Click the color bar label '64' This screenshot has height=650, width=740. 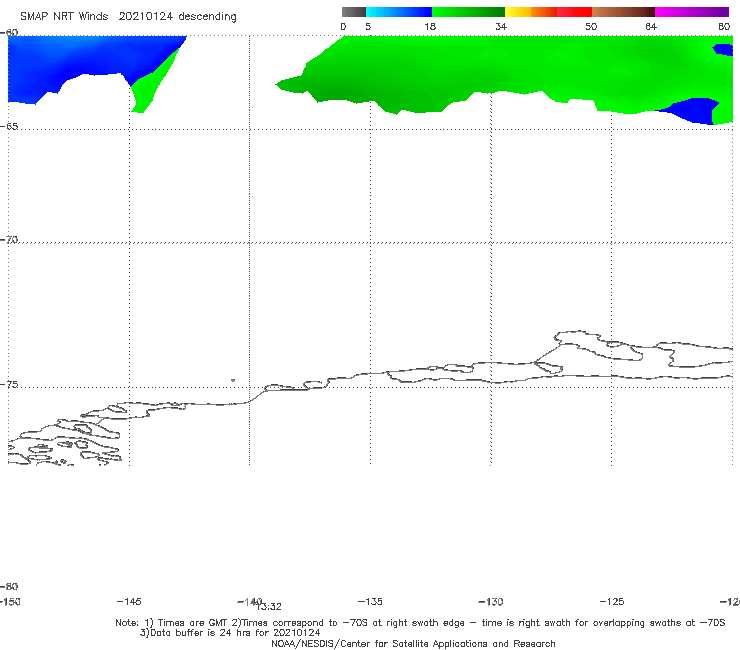coord(651,27)
